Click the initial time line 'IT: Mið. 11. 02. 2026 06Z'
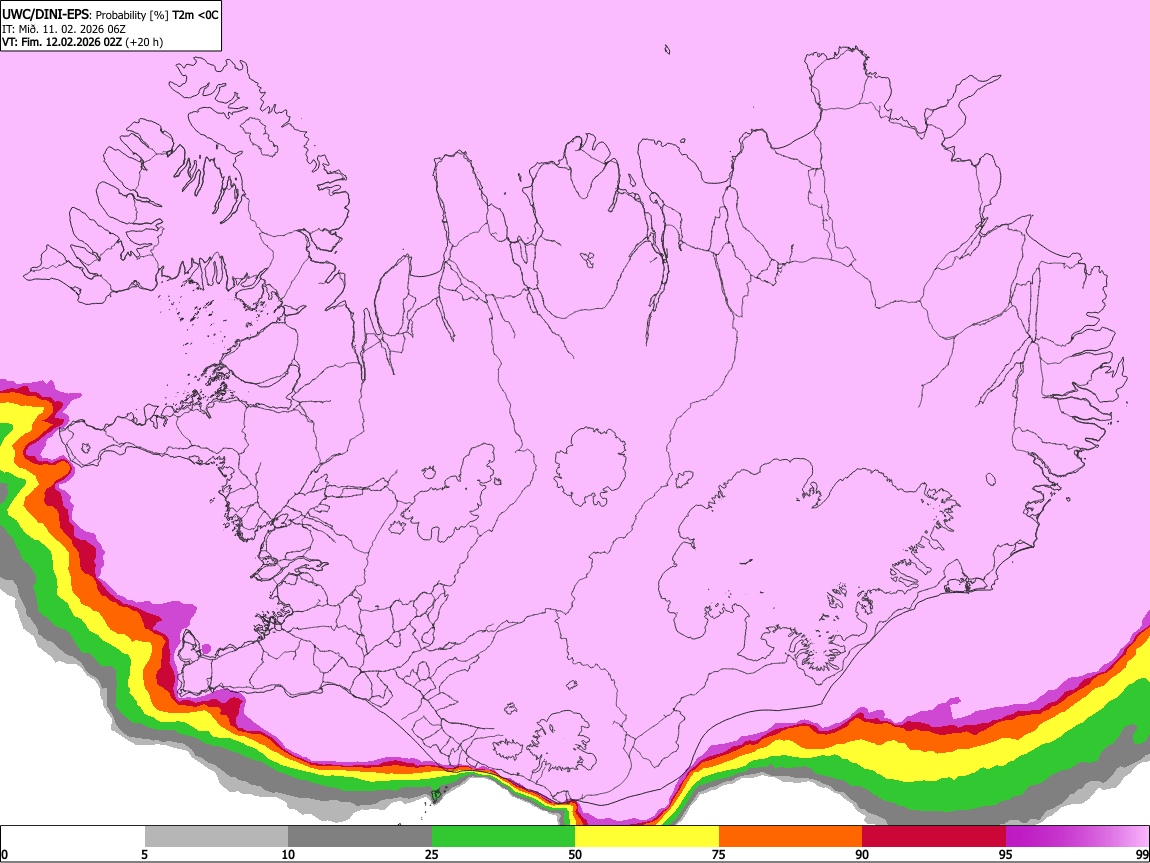1150x863 pixels. (64, 29)
